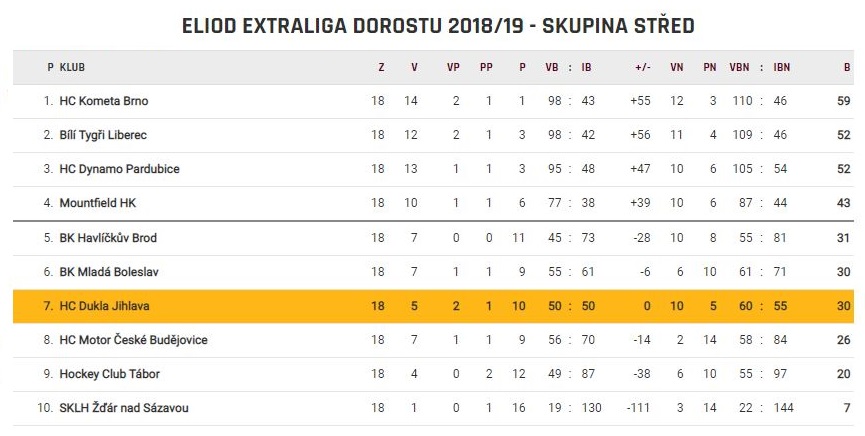The image size is (865, 436).
Task: Select the VP column header
Action: tap(453, 67)
